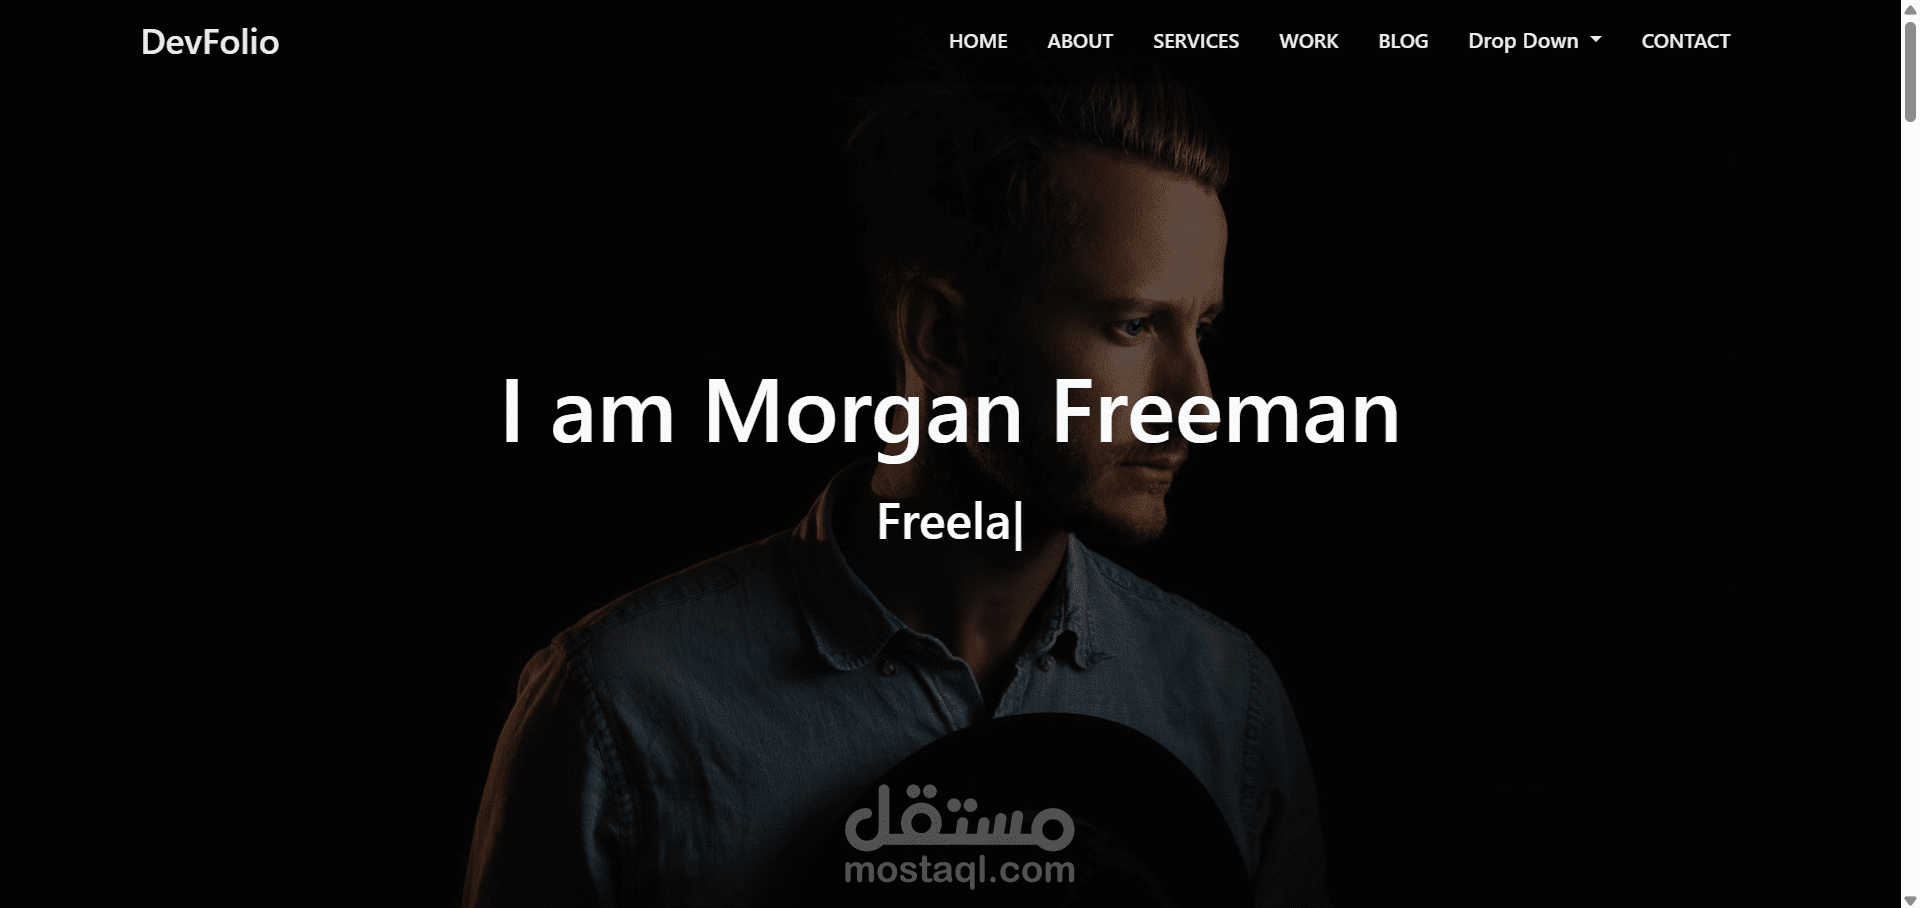Click the scrollbar down arrow
This screenshot has height=908, width=1920.
coord(1910,900)
